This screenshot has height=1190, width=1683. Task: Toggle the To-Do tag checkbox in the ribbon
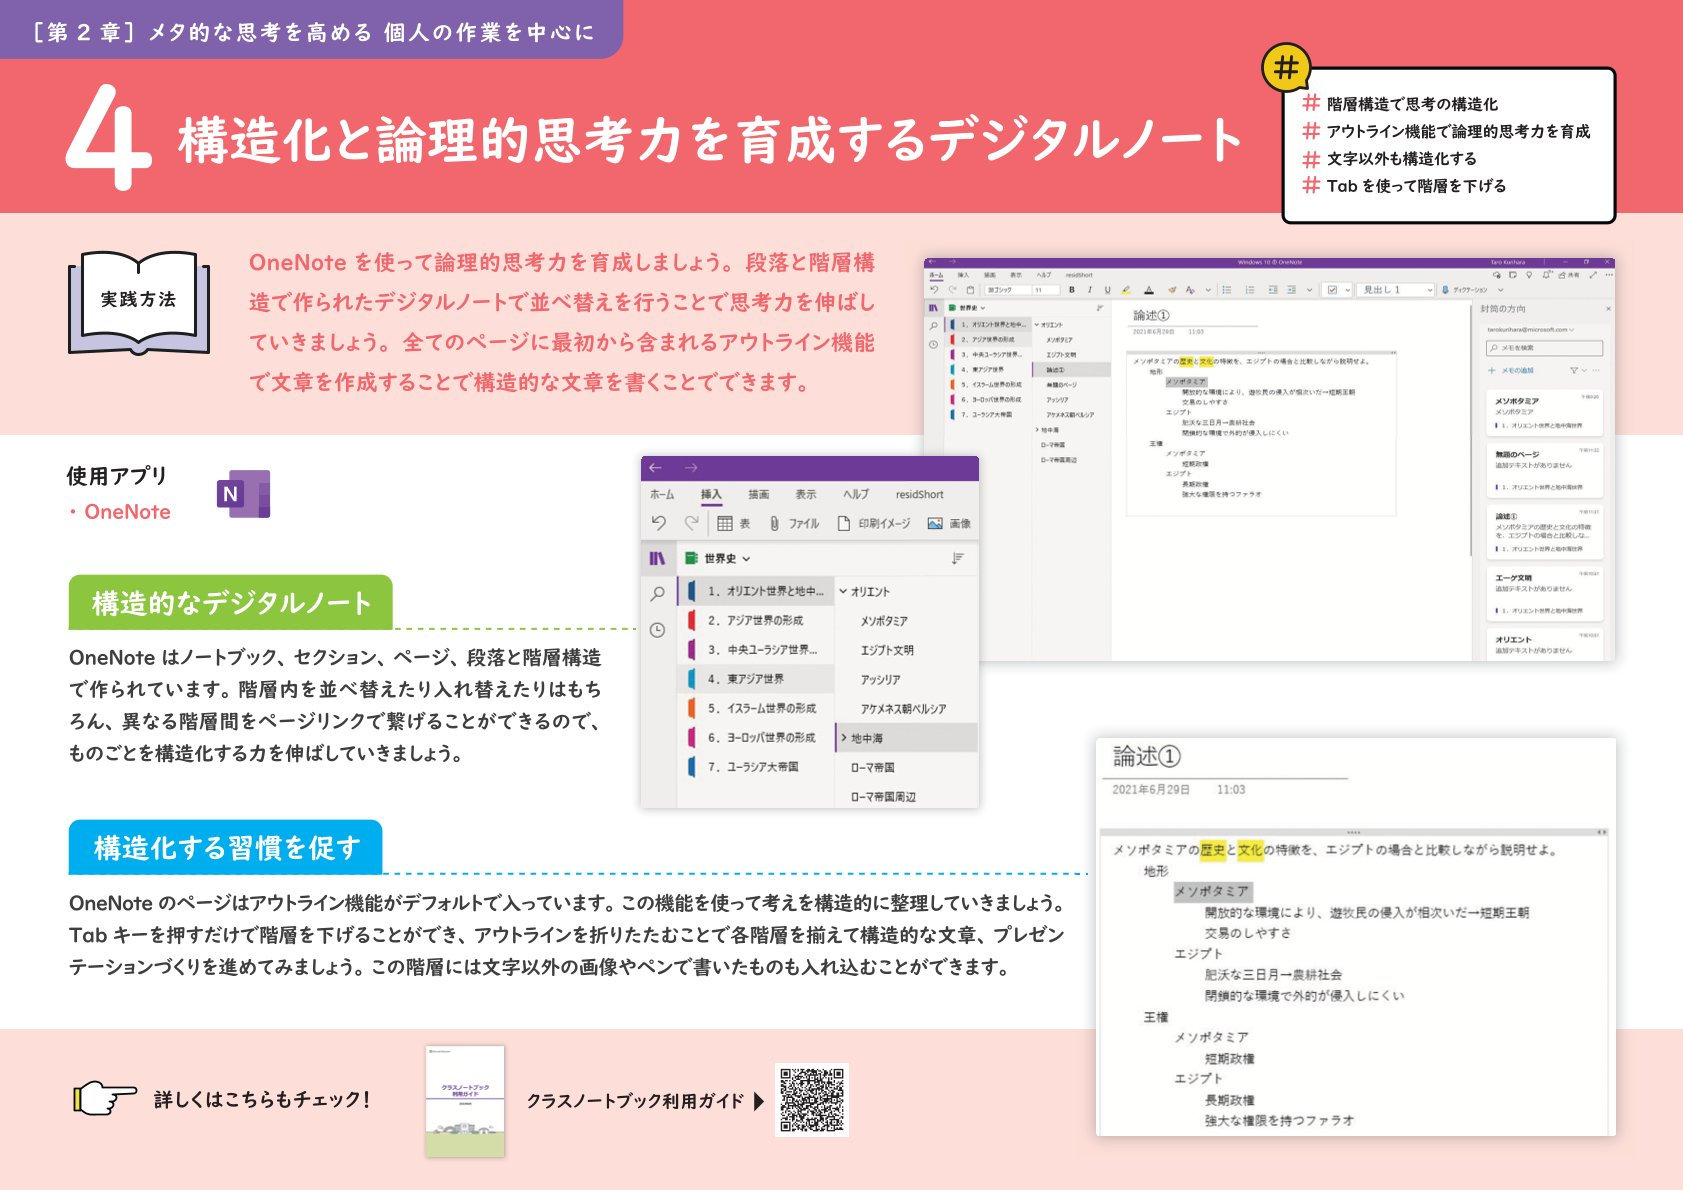[x=1333, y=290]
